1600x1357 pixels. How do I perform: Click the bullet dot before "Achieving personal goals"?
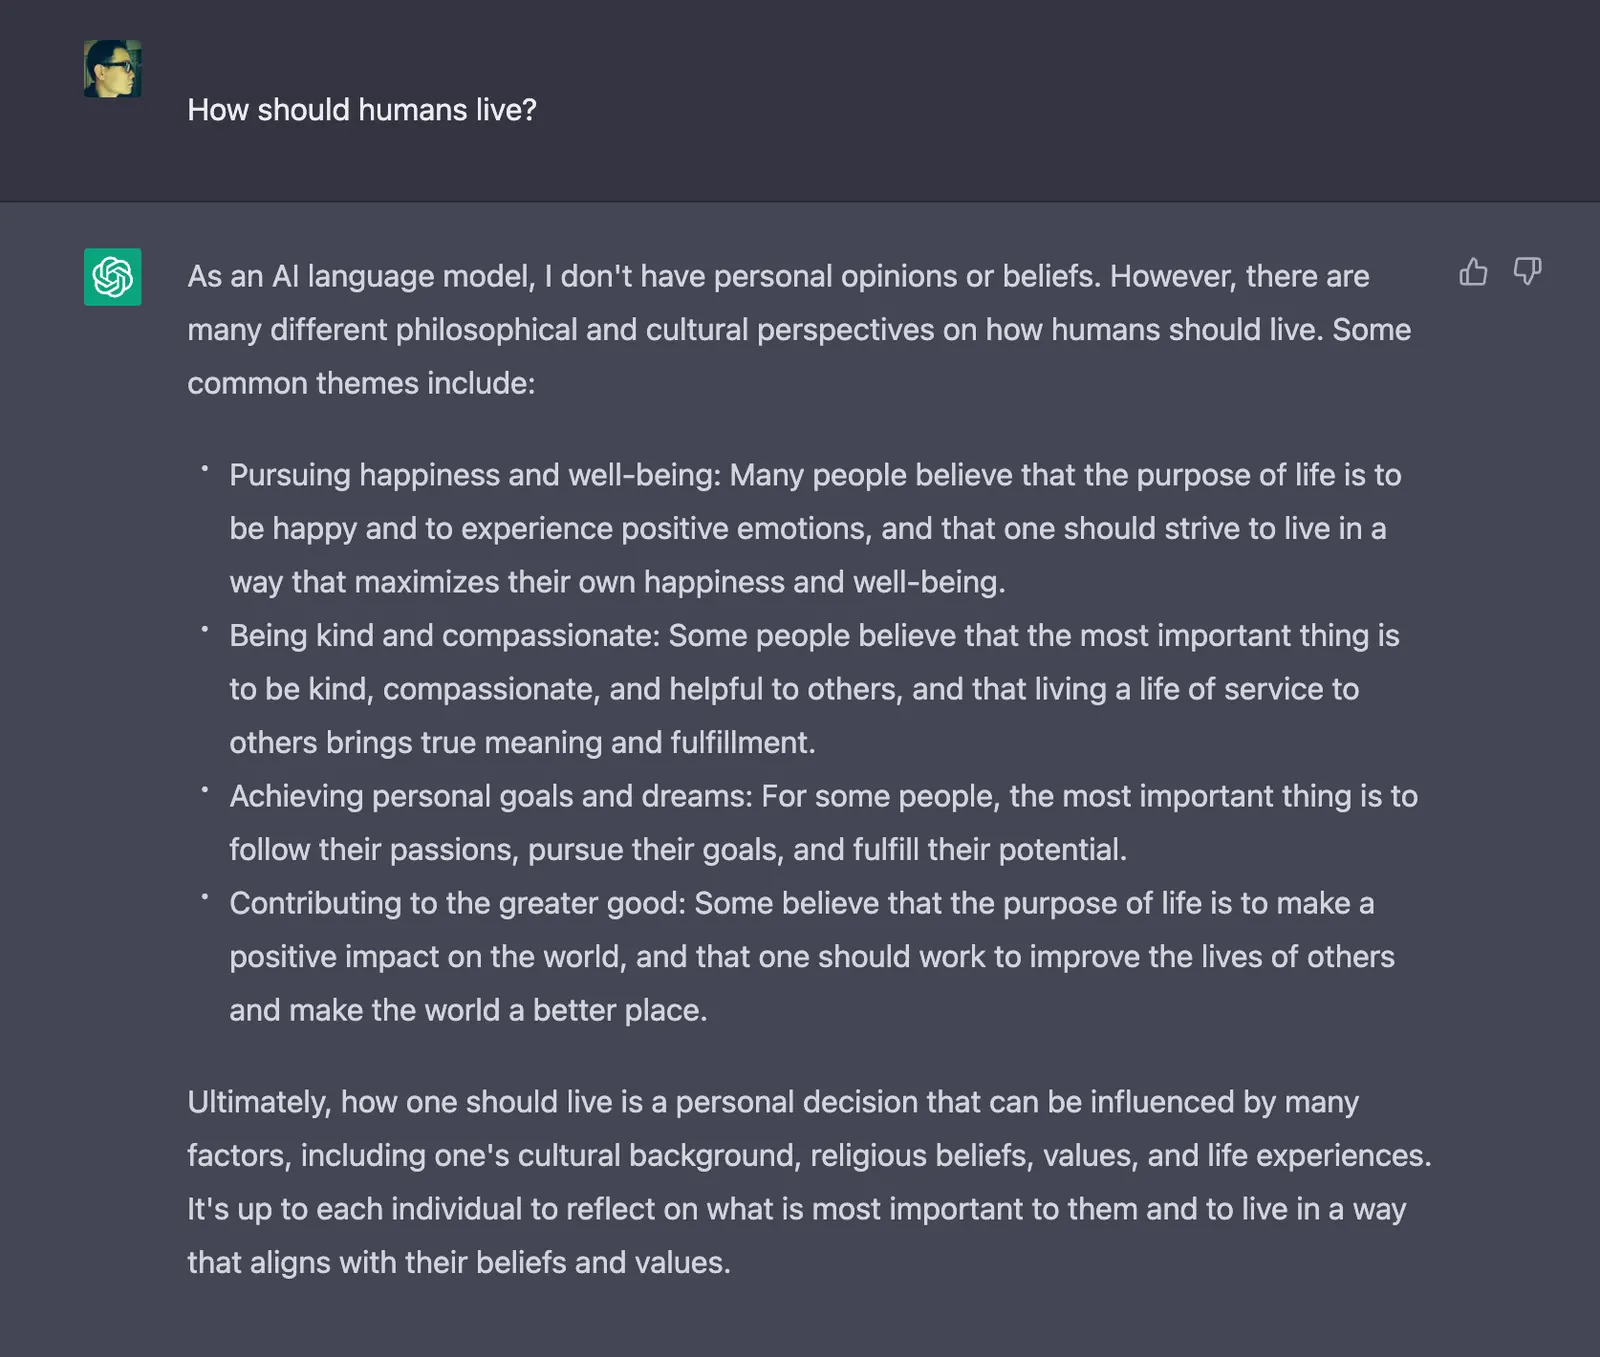[x=204, y=790]
